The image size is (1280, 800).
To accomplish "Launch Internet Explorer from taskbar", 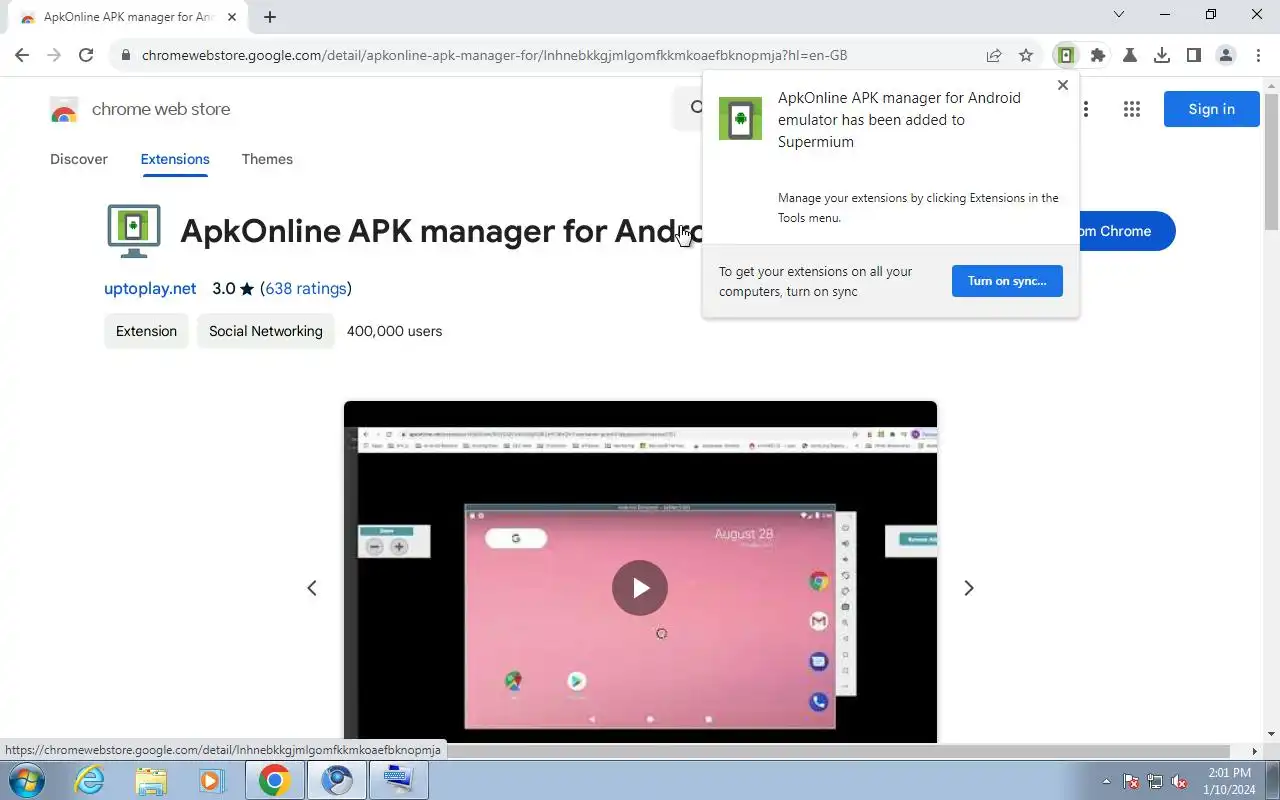I will (90, 780).
